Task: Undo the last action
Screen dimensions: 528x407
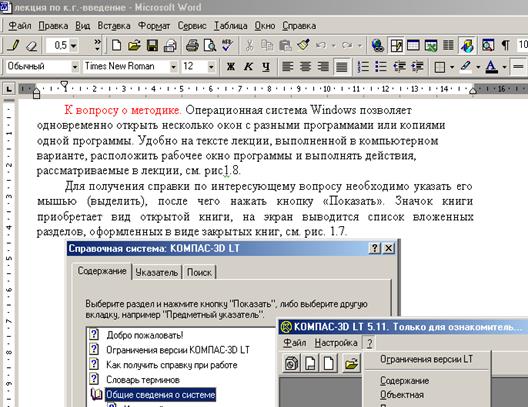Action: tap(321, 45)
